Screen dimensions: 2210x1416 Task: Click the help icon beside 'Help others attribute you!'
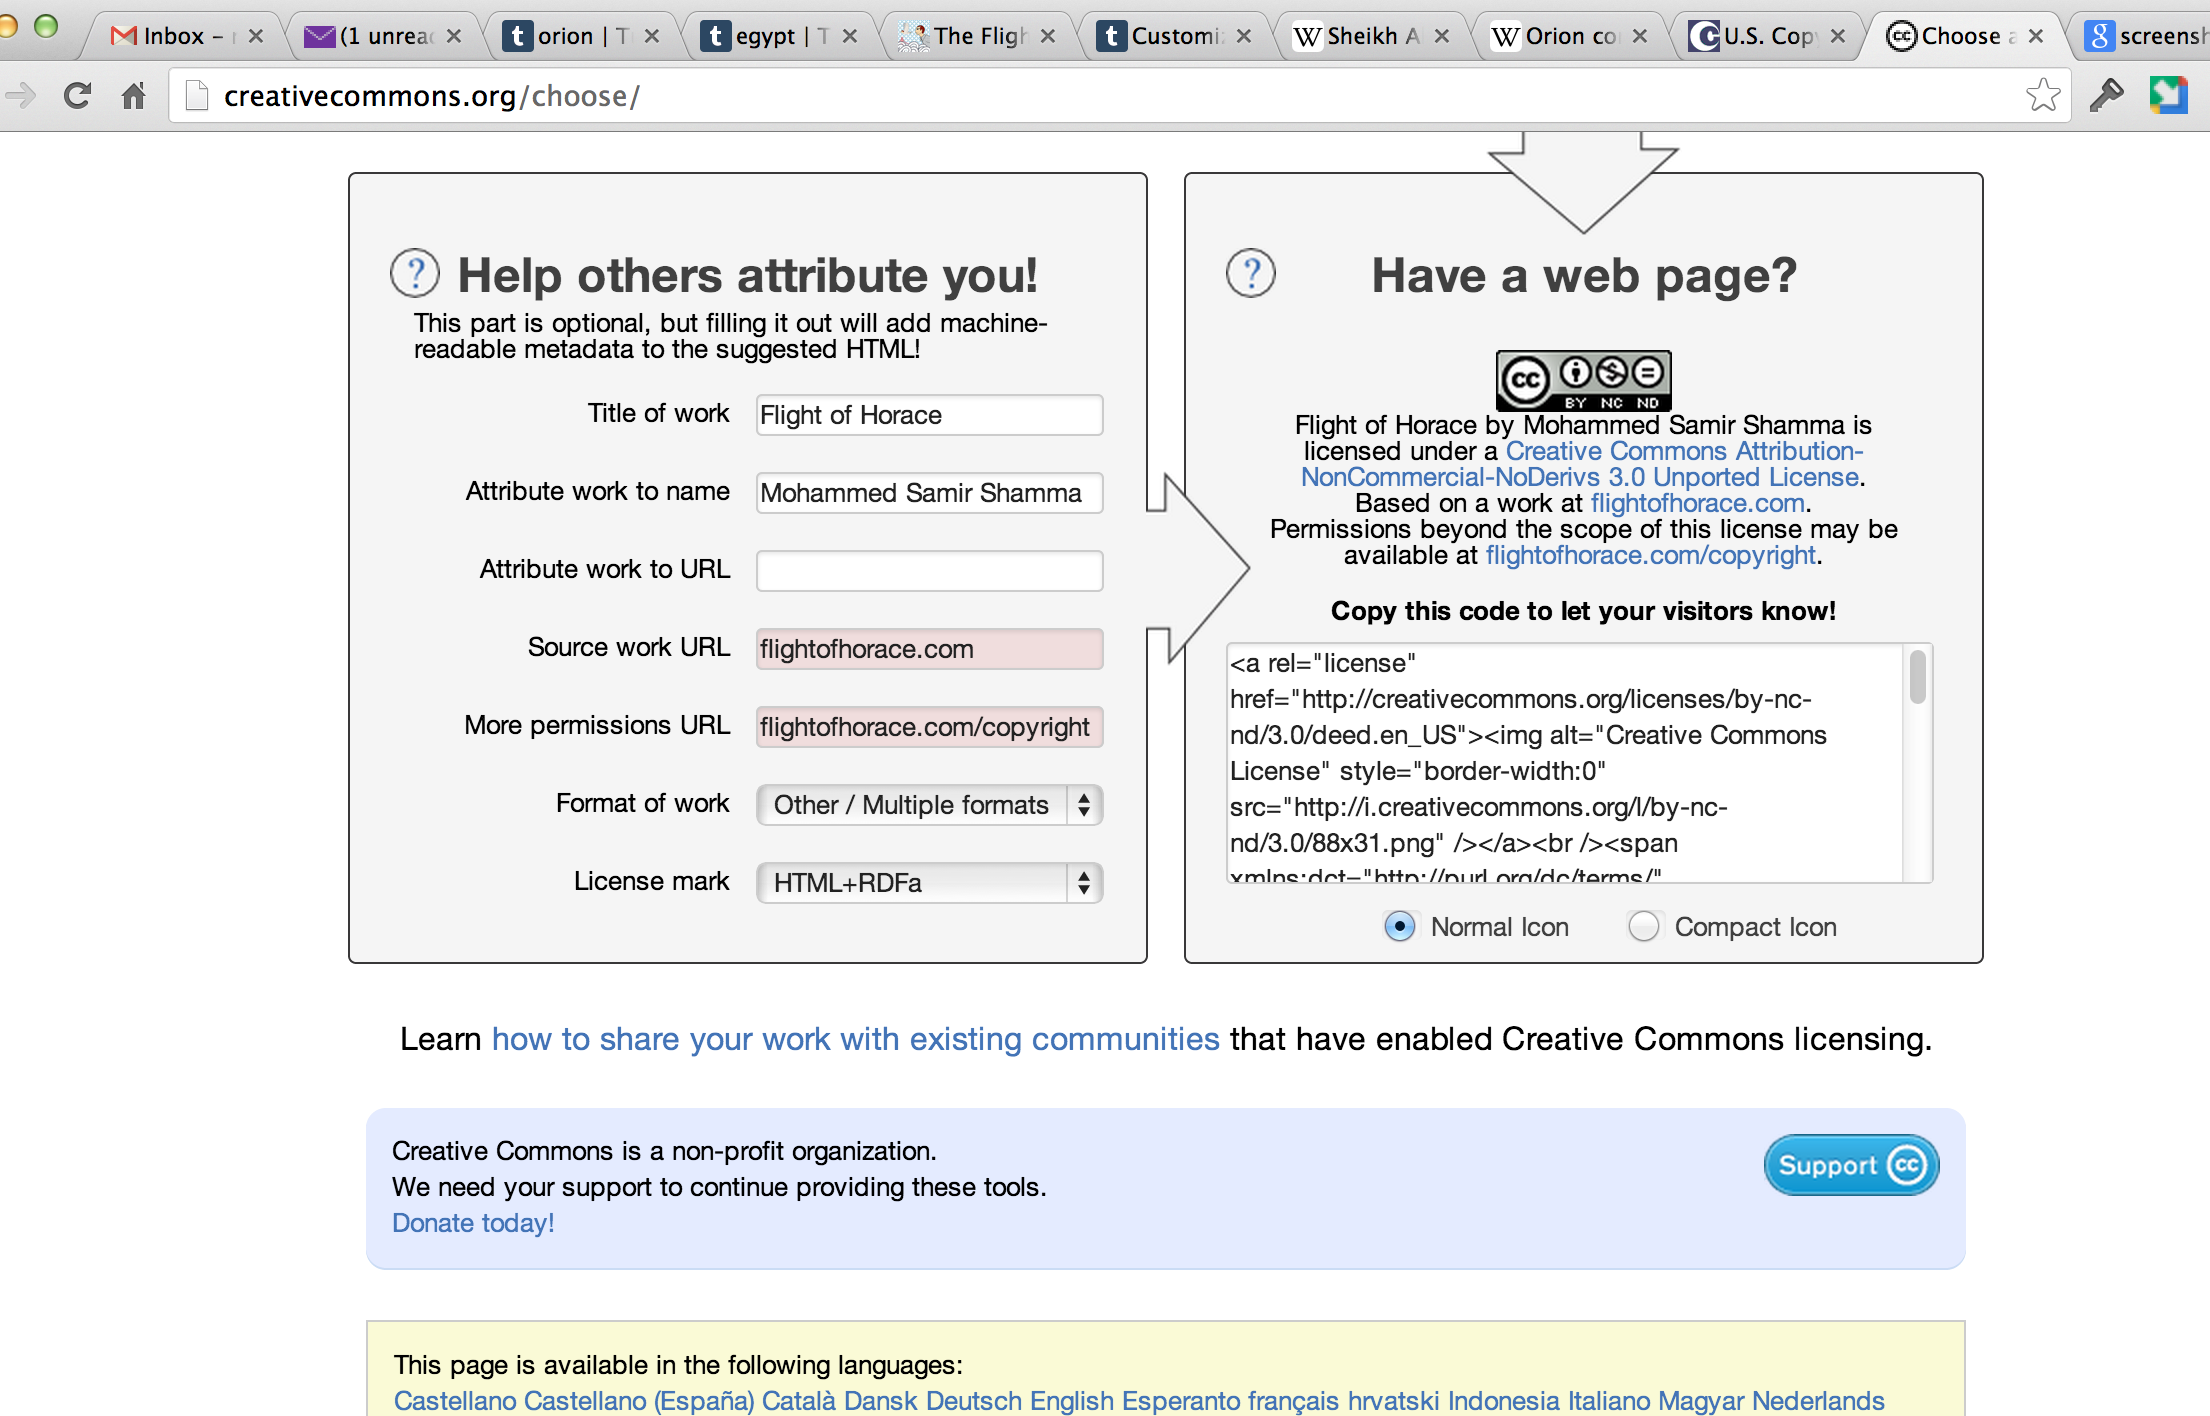[414, 273]
